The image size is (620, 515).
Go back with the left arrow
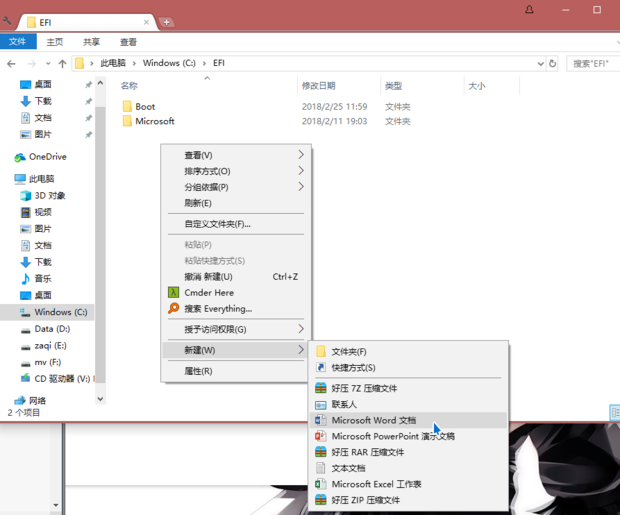click(x=11, y=63)
